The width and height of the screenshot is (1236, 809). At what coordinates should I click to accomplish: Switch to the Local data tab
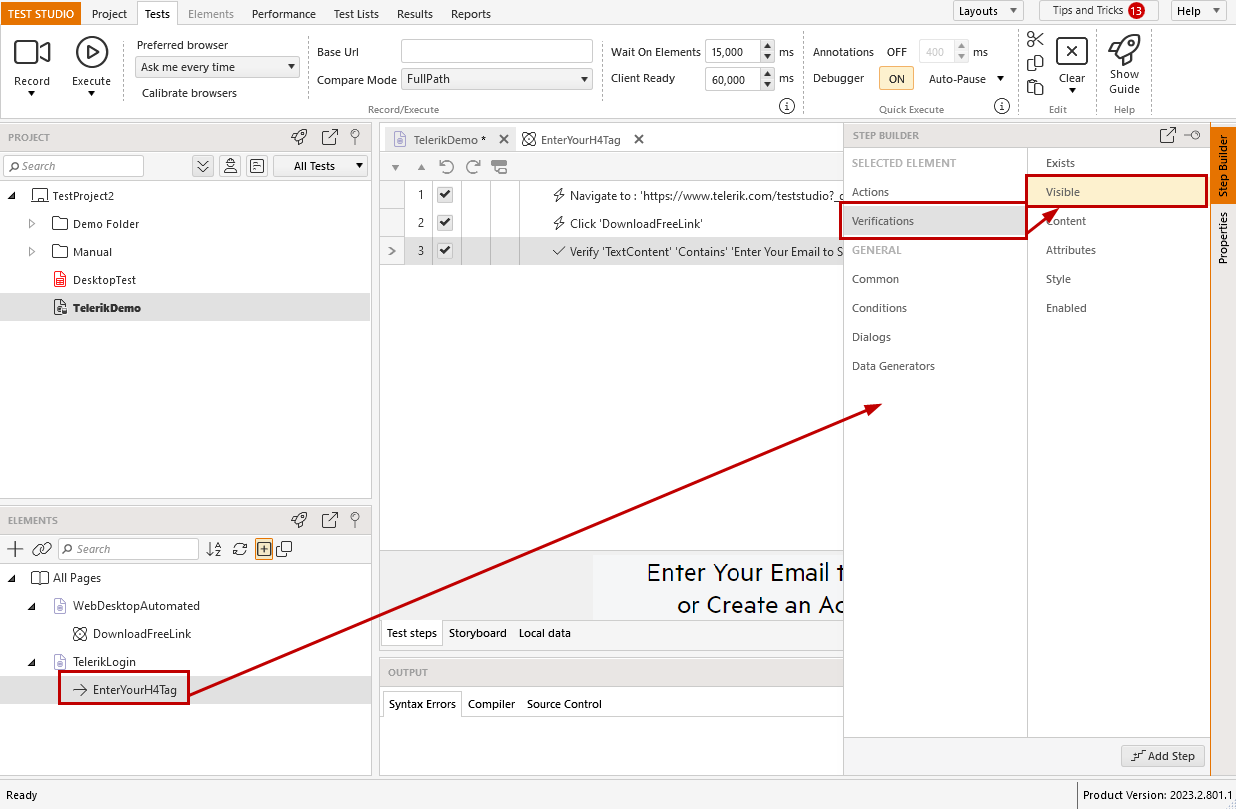(544, 633)
